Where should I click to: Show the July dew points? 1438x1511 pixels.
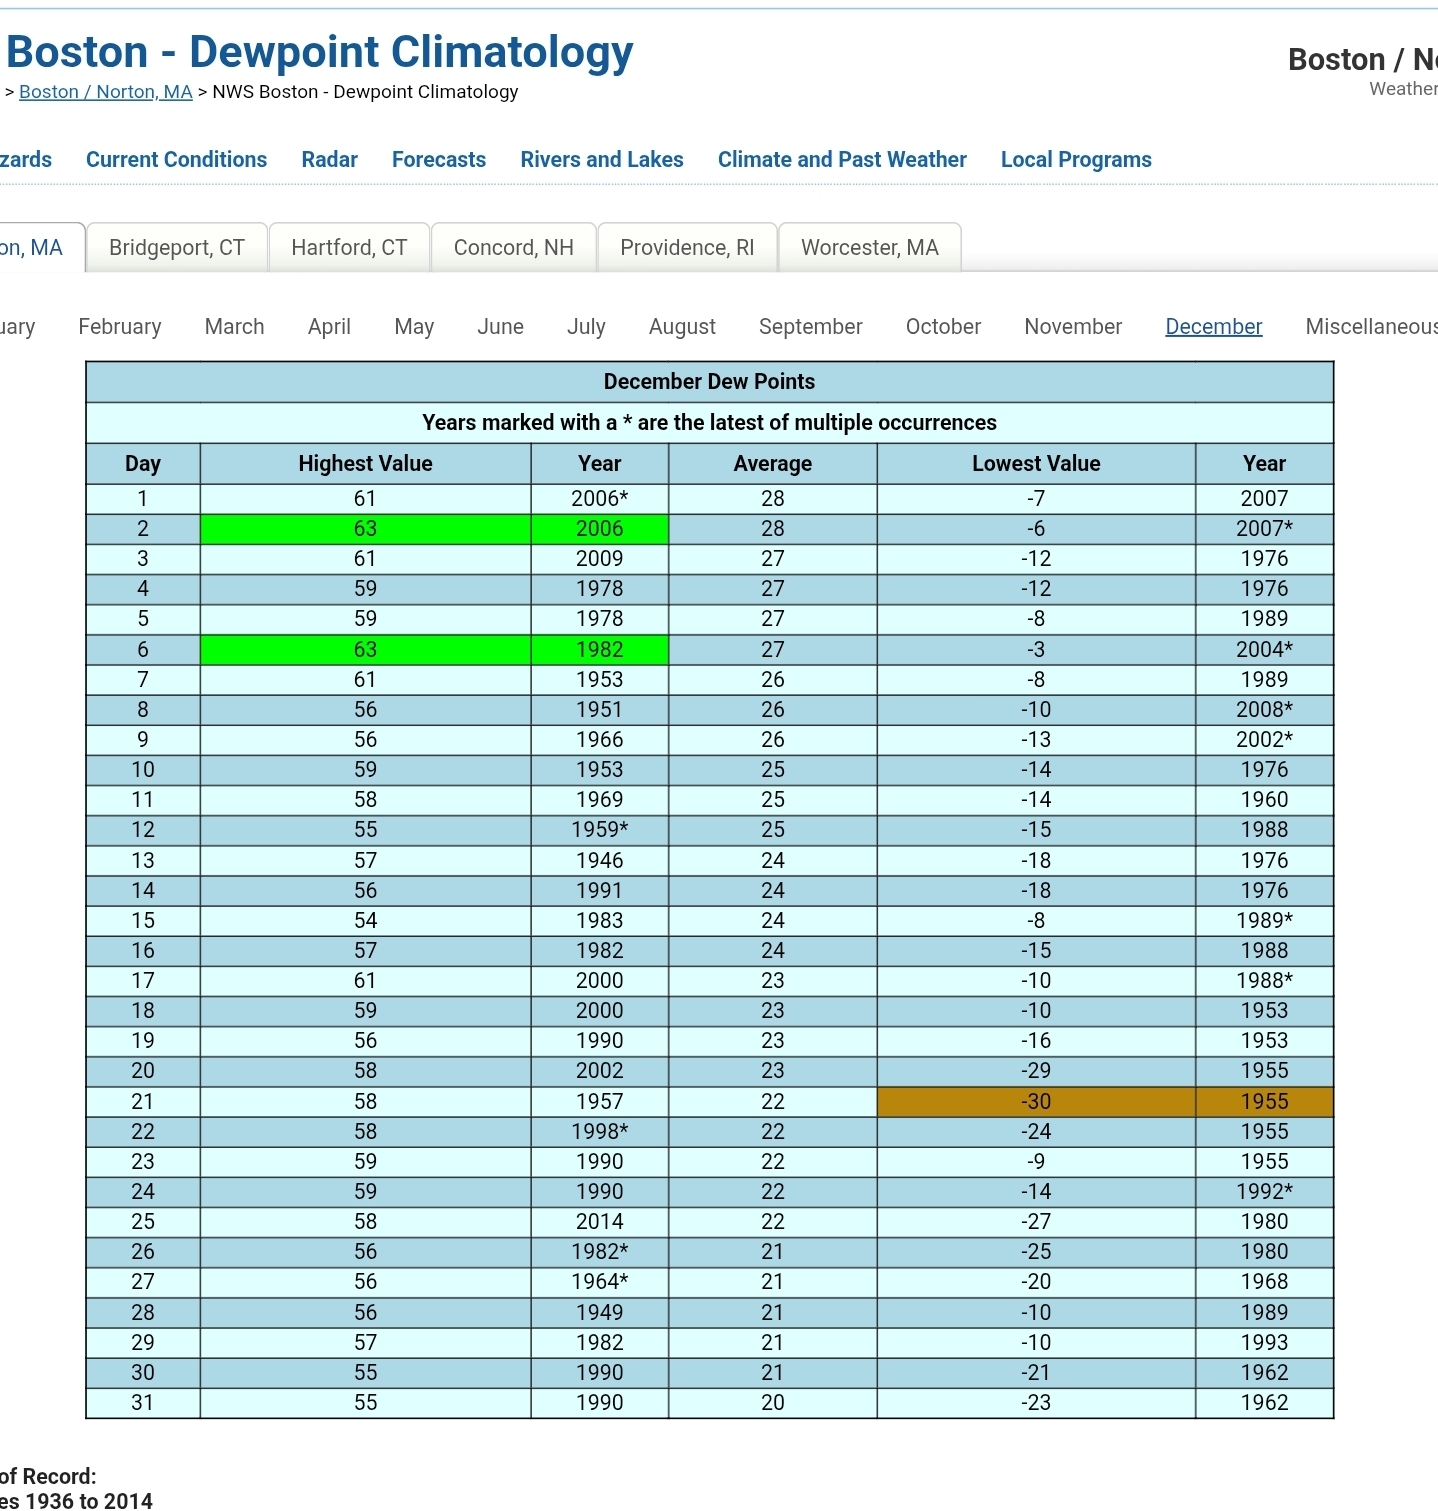[x=586, y=327]
